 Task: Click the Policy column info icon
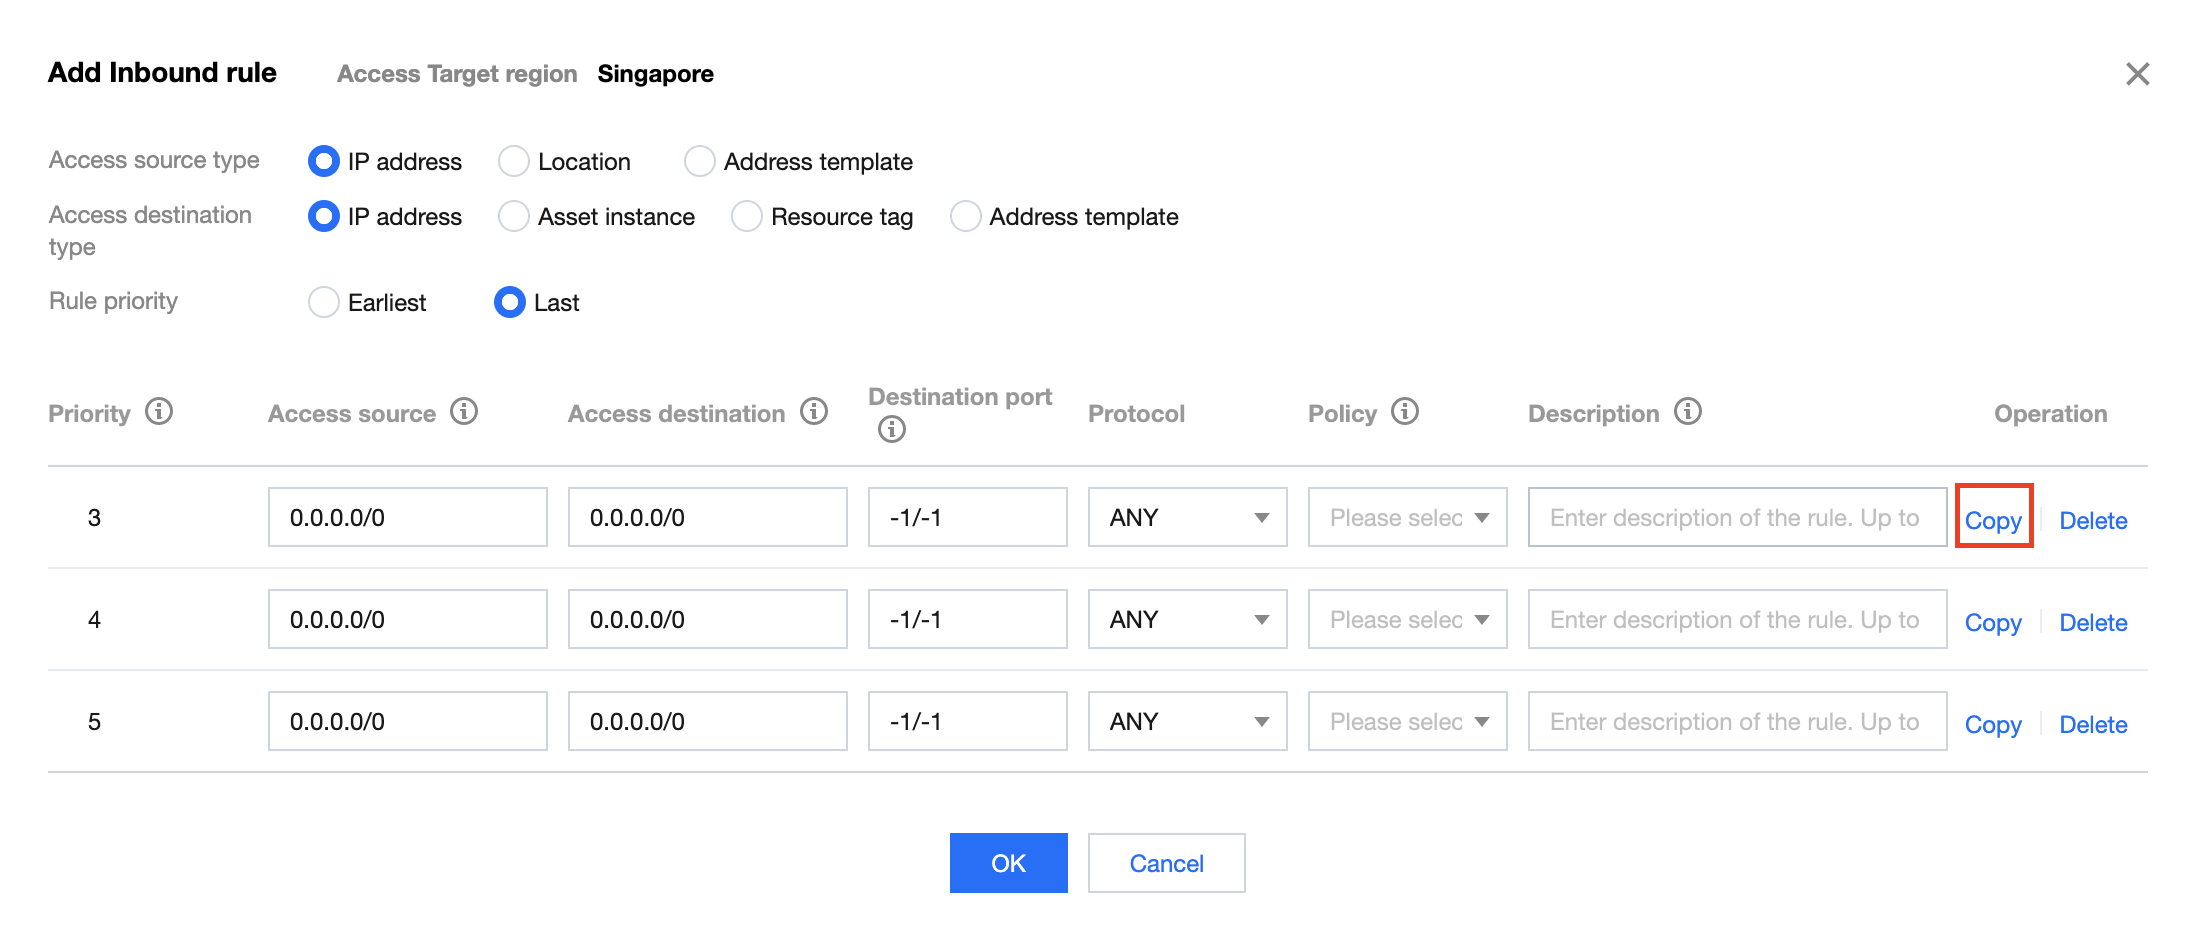click(x=1405, y=412)
